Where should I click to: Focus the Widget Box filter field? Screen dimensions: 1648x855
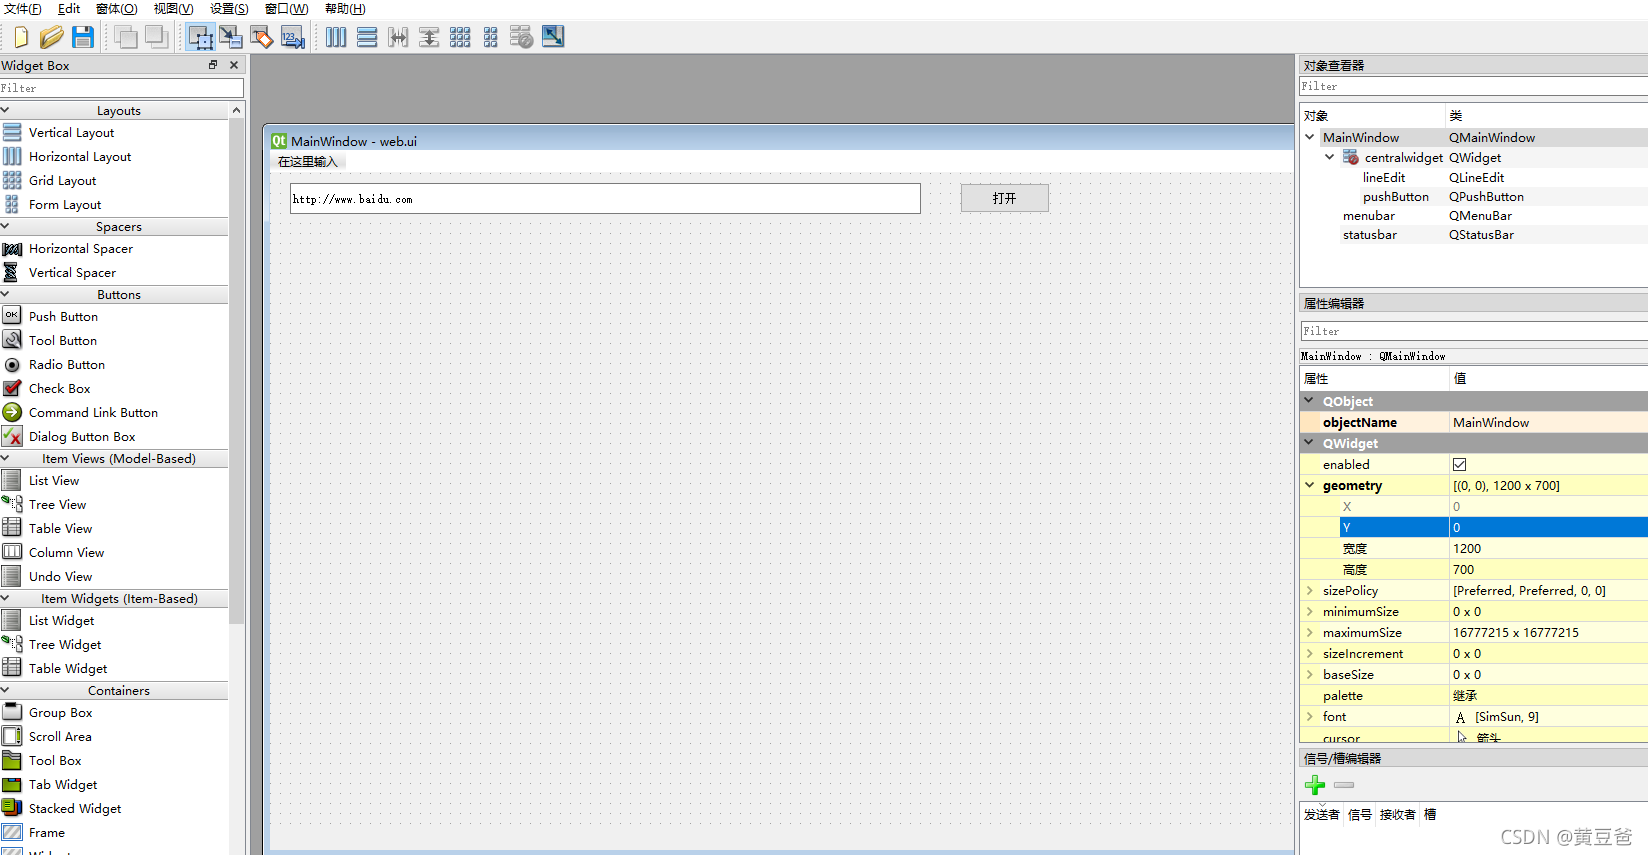click(121, 88)
